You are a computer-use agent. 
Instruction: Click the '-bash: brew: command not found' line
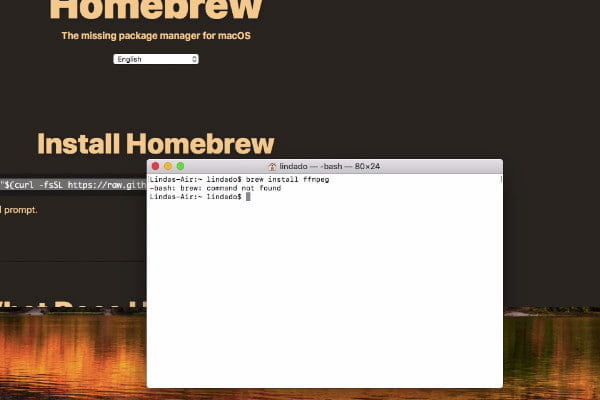point(215,188)
